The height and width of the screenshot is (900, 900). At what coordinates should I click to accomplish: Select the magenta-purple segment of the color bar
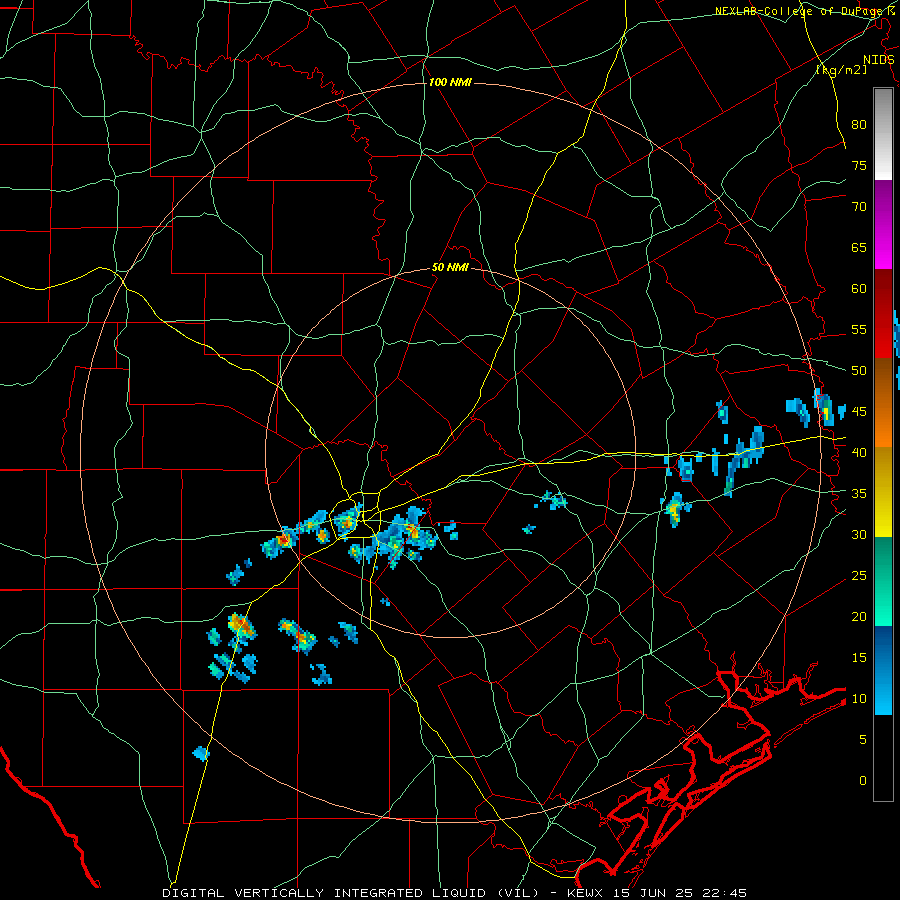coord(883,225)
